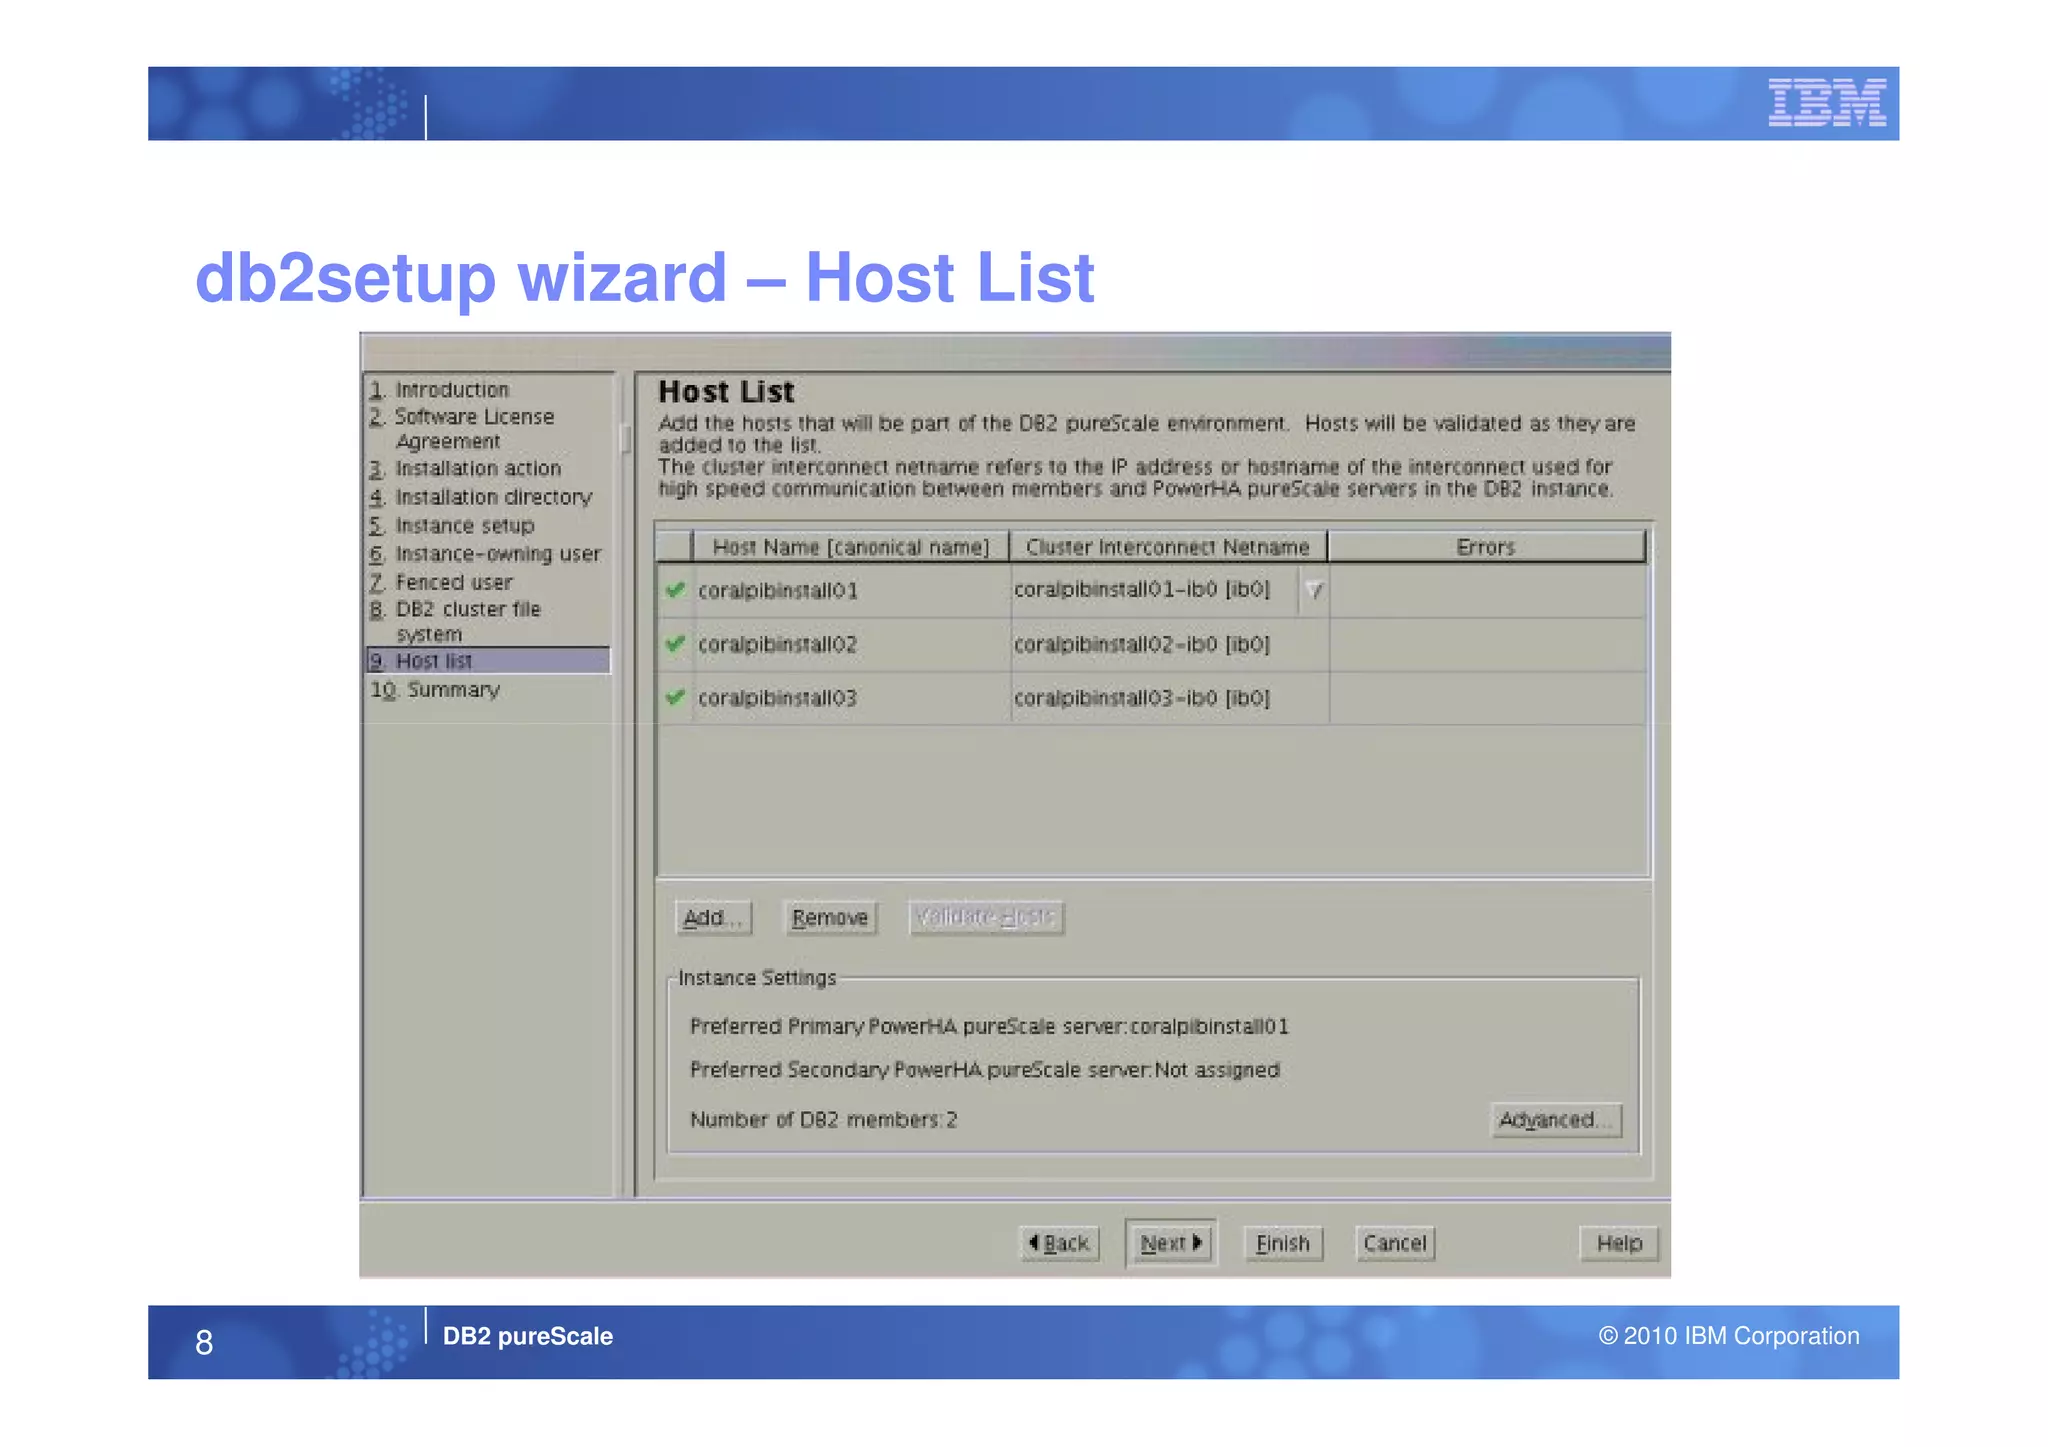This screenshot has width=2048, height=1447.
Task: Select the coralpibinstall03 host name cell
Action: tap(851, 697)
